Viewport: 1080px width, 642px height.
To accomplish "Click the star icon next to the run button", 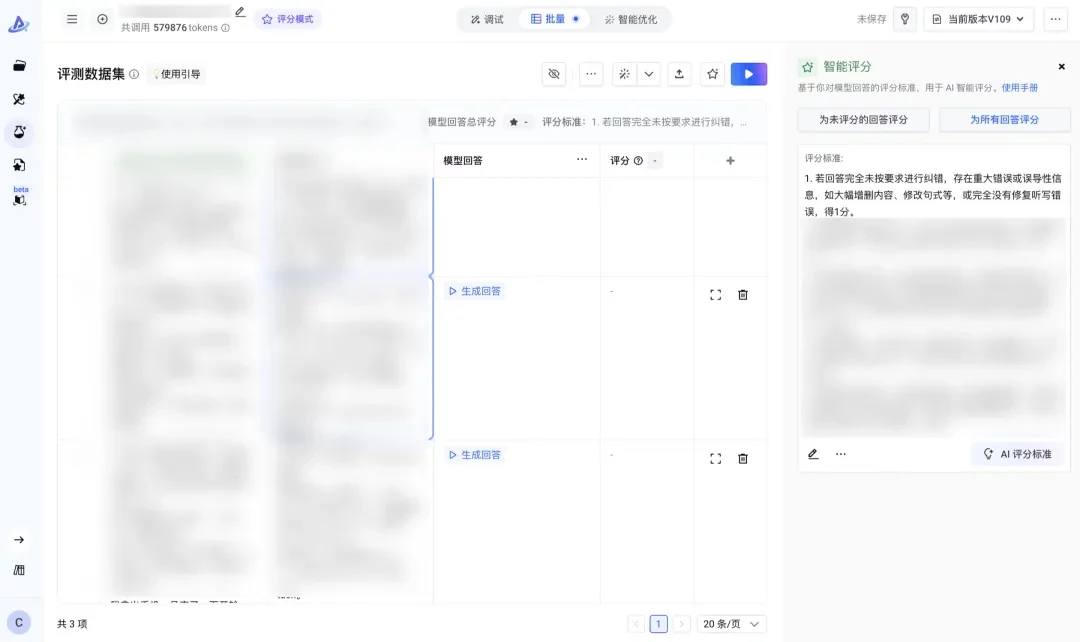I will point(712,73).
